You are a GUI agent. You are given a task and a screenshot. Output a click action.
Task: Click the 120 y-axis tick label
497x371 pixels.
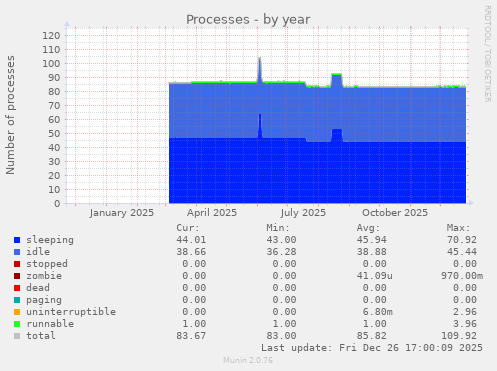[51, 36]
